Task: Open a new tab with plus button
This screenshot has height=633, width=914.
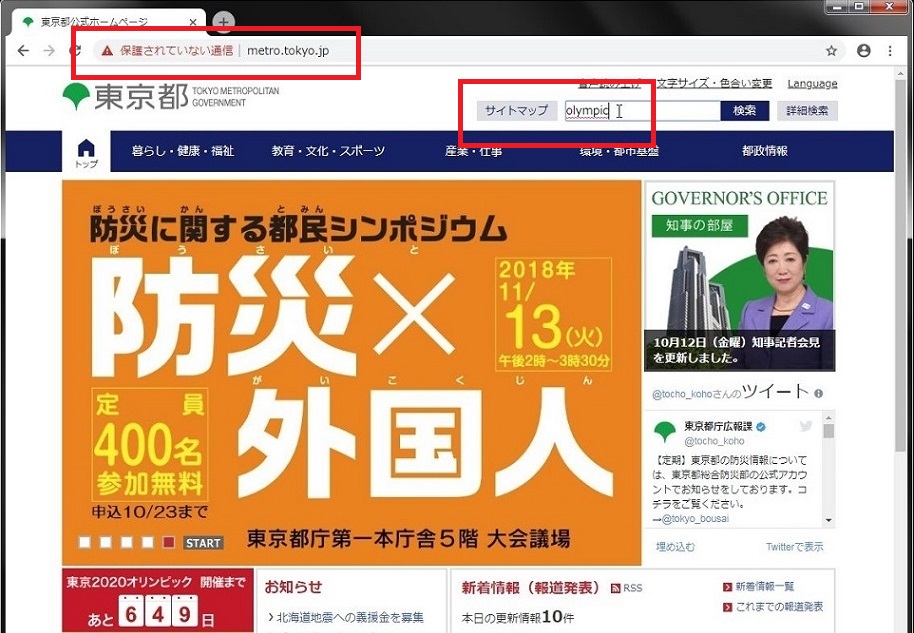Action: (x=223, y=22)
